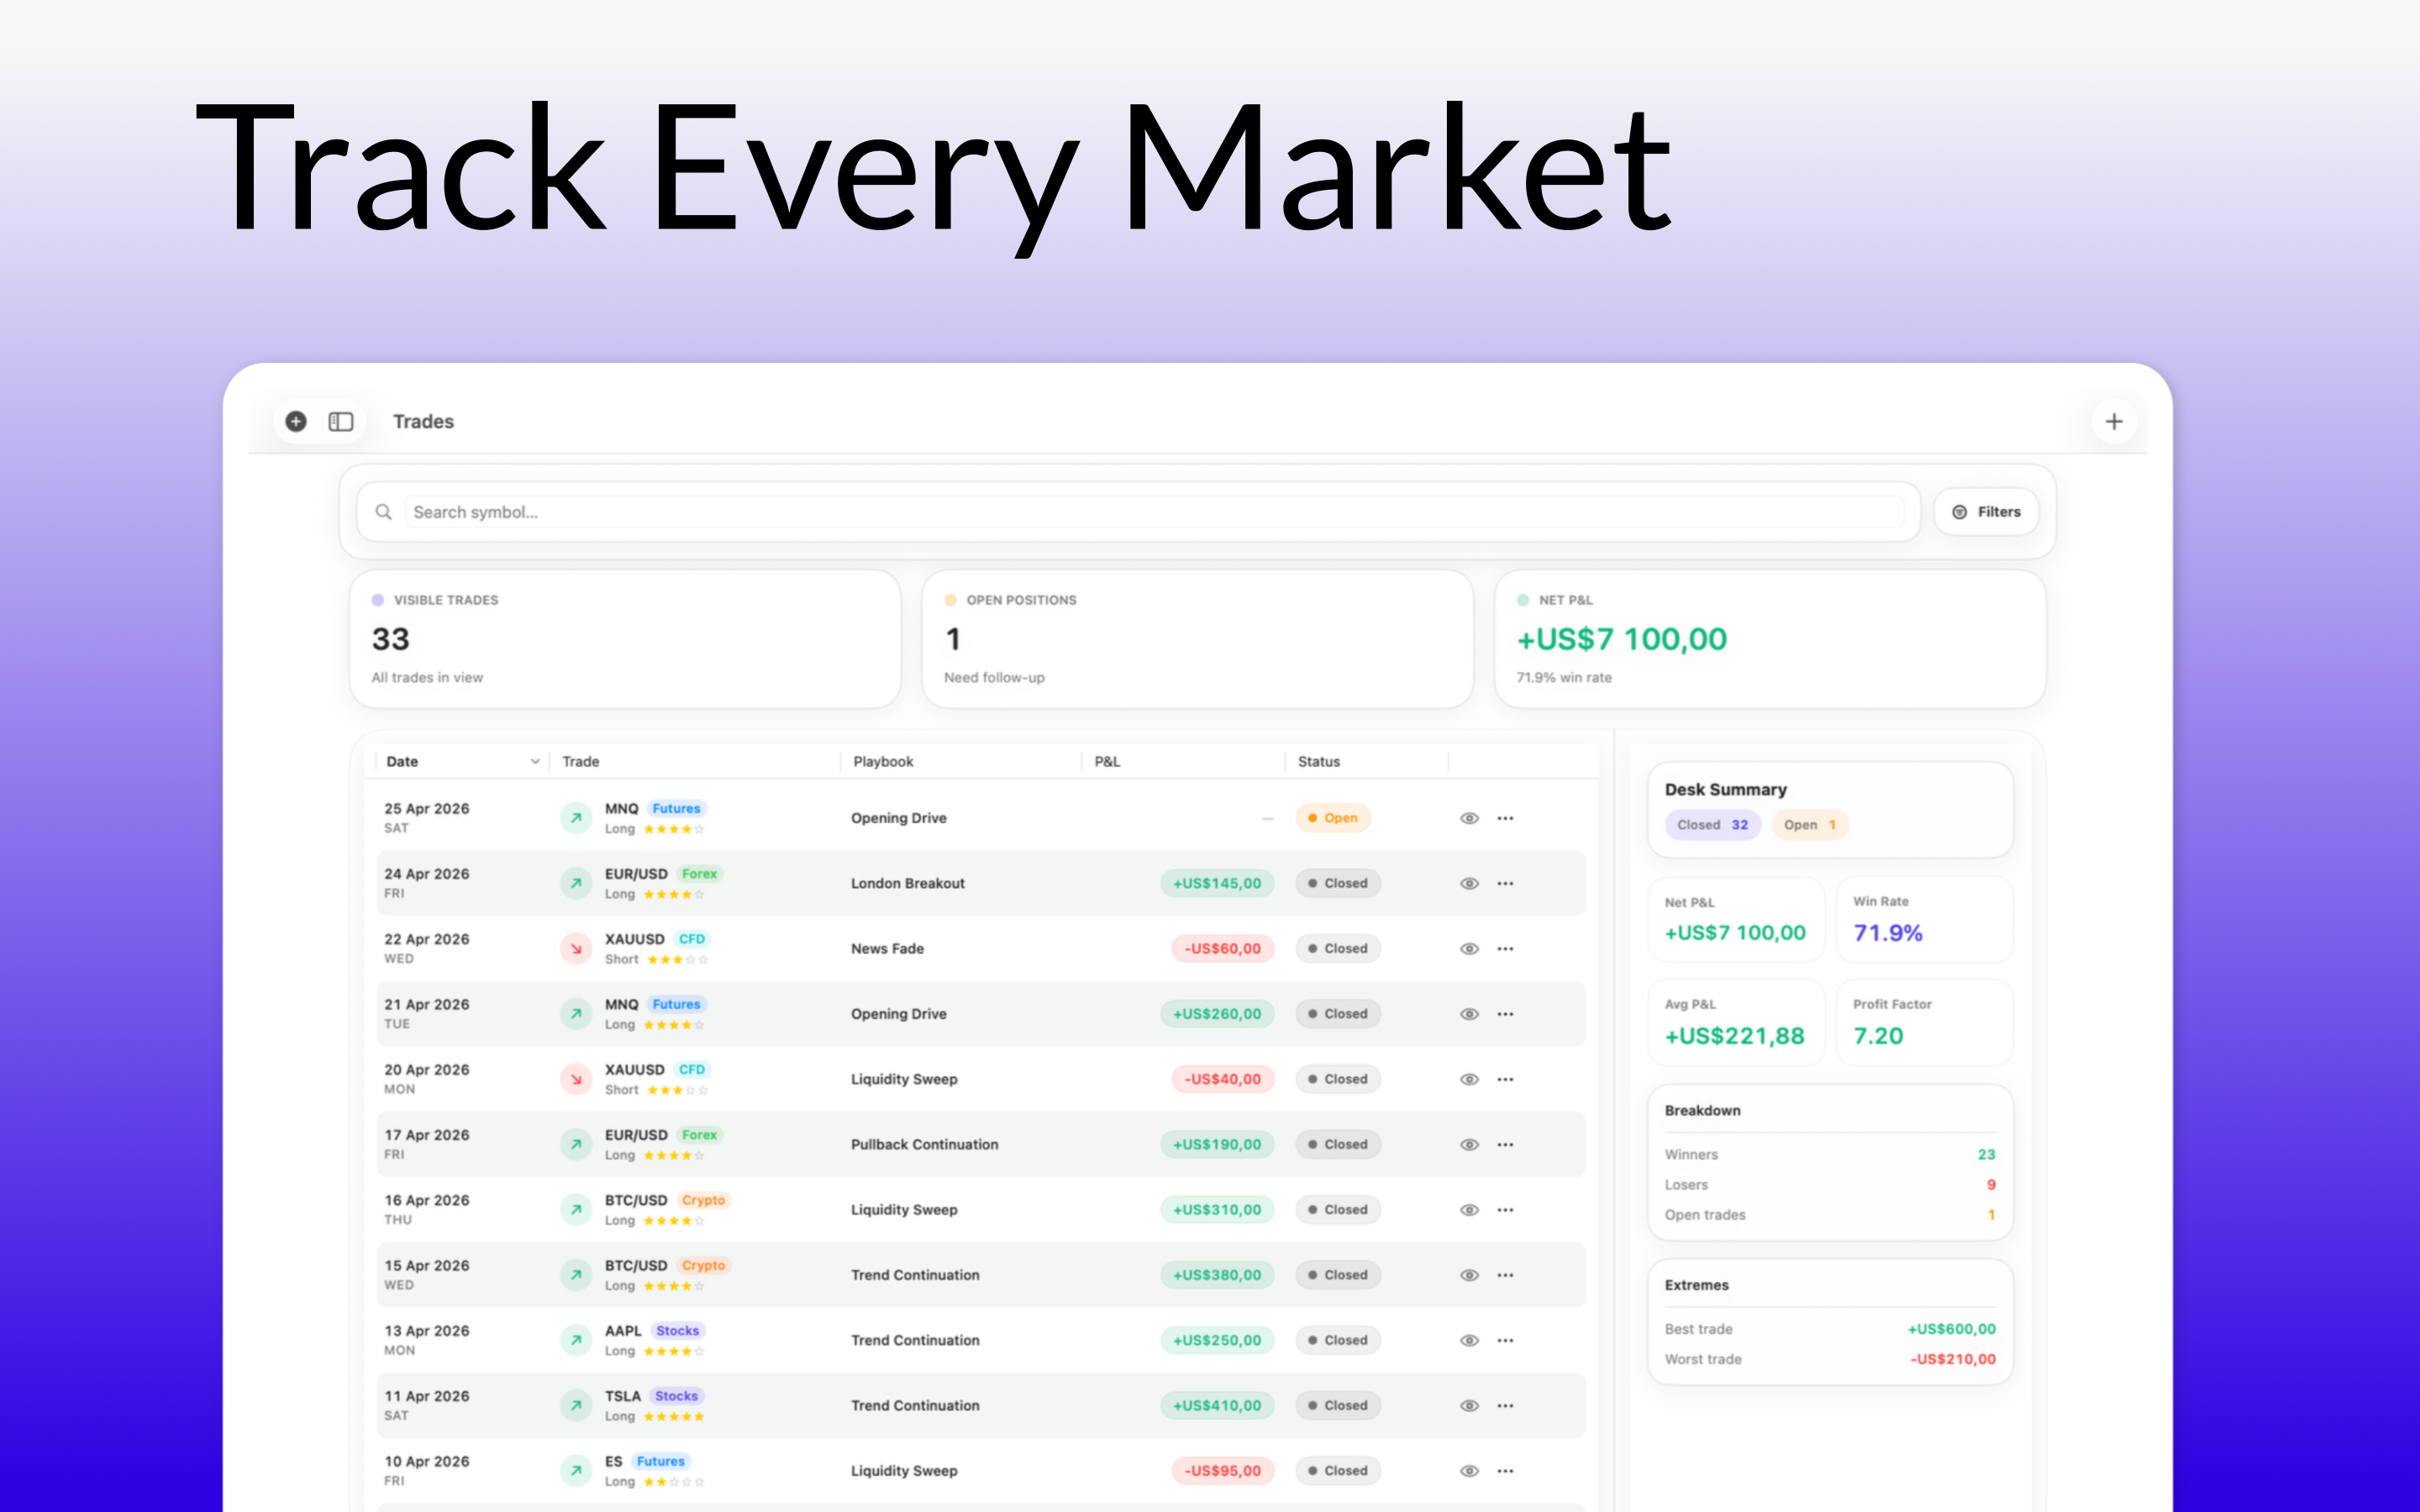View the 15 Apr BTC/USD trade eye icon

[x=1469, y=1275]
